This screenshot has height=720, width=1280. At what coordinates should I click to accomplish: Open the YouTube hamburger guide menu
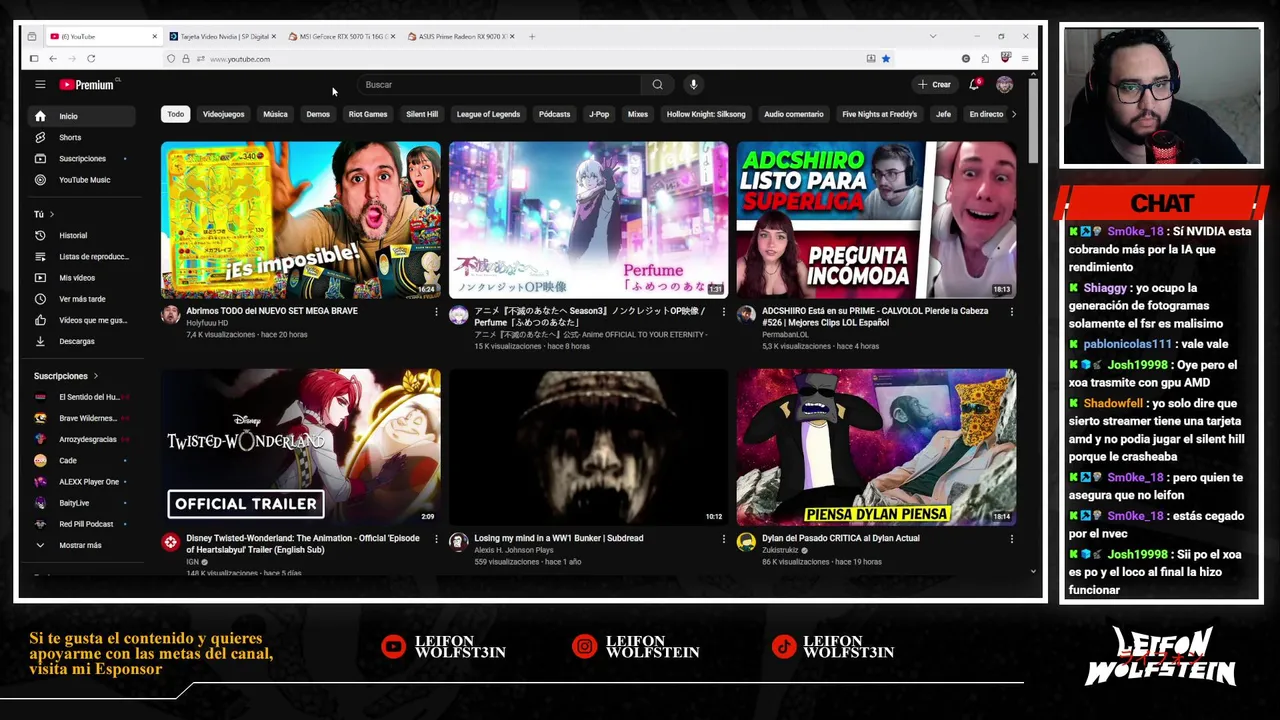coord(40,85)
